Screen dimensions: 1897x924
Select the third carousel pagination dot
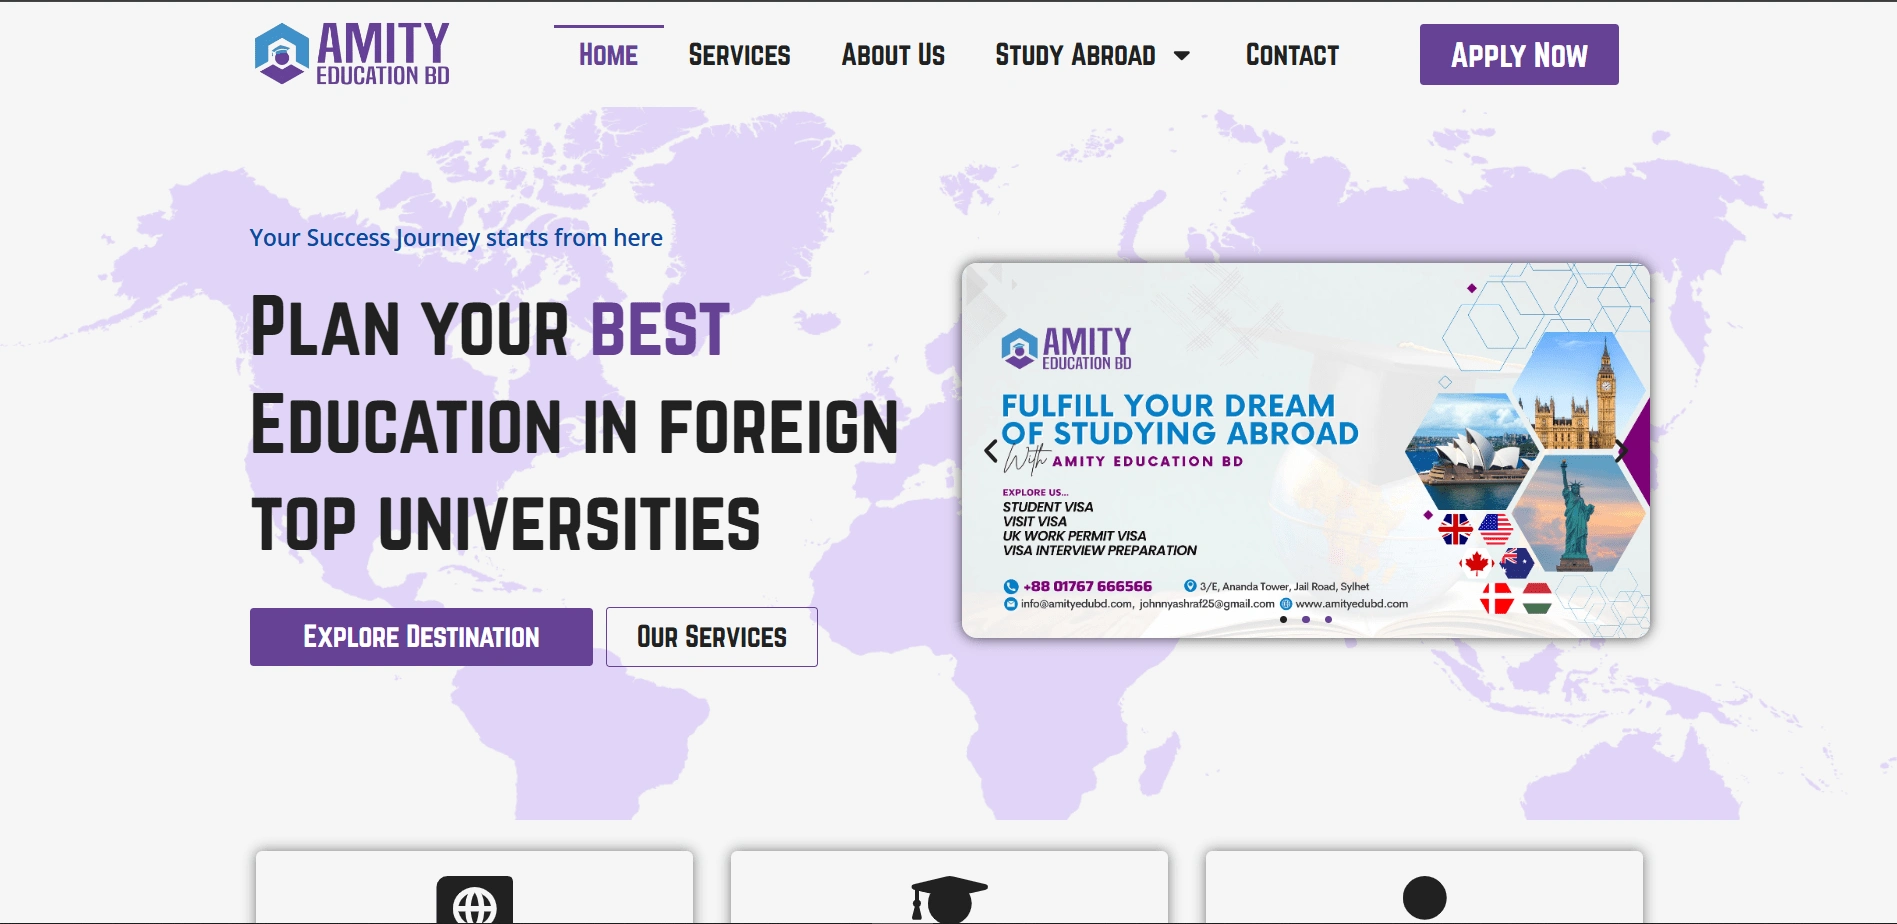point(1328,620)
